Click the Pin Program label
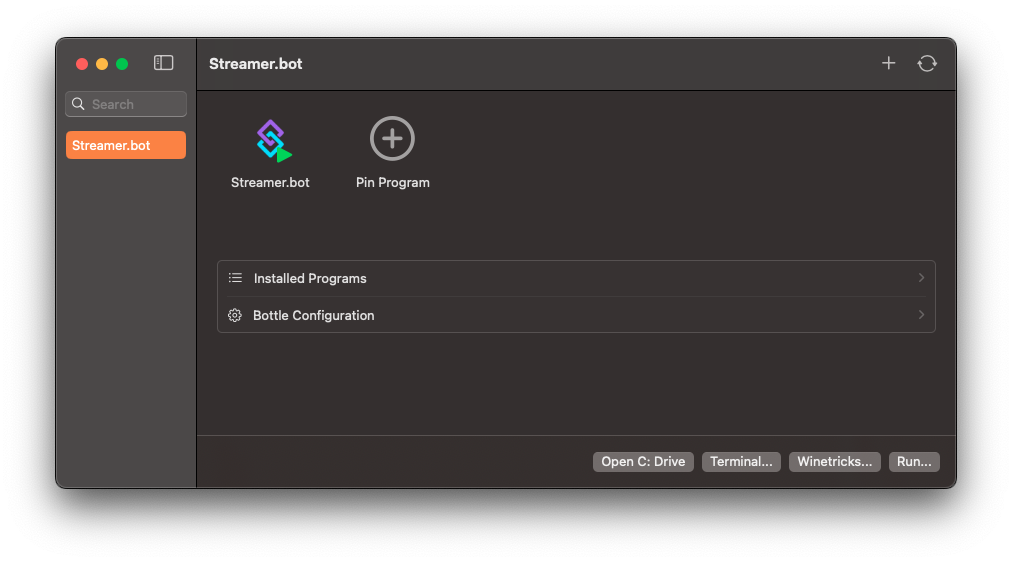This screenshot has height=562, width=1012. [393, 183]
